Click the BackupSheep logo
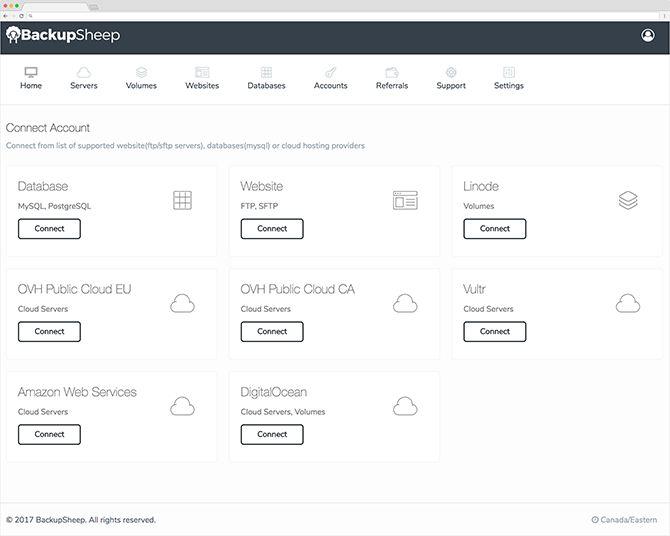 (63, 36)
